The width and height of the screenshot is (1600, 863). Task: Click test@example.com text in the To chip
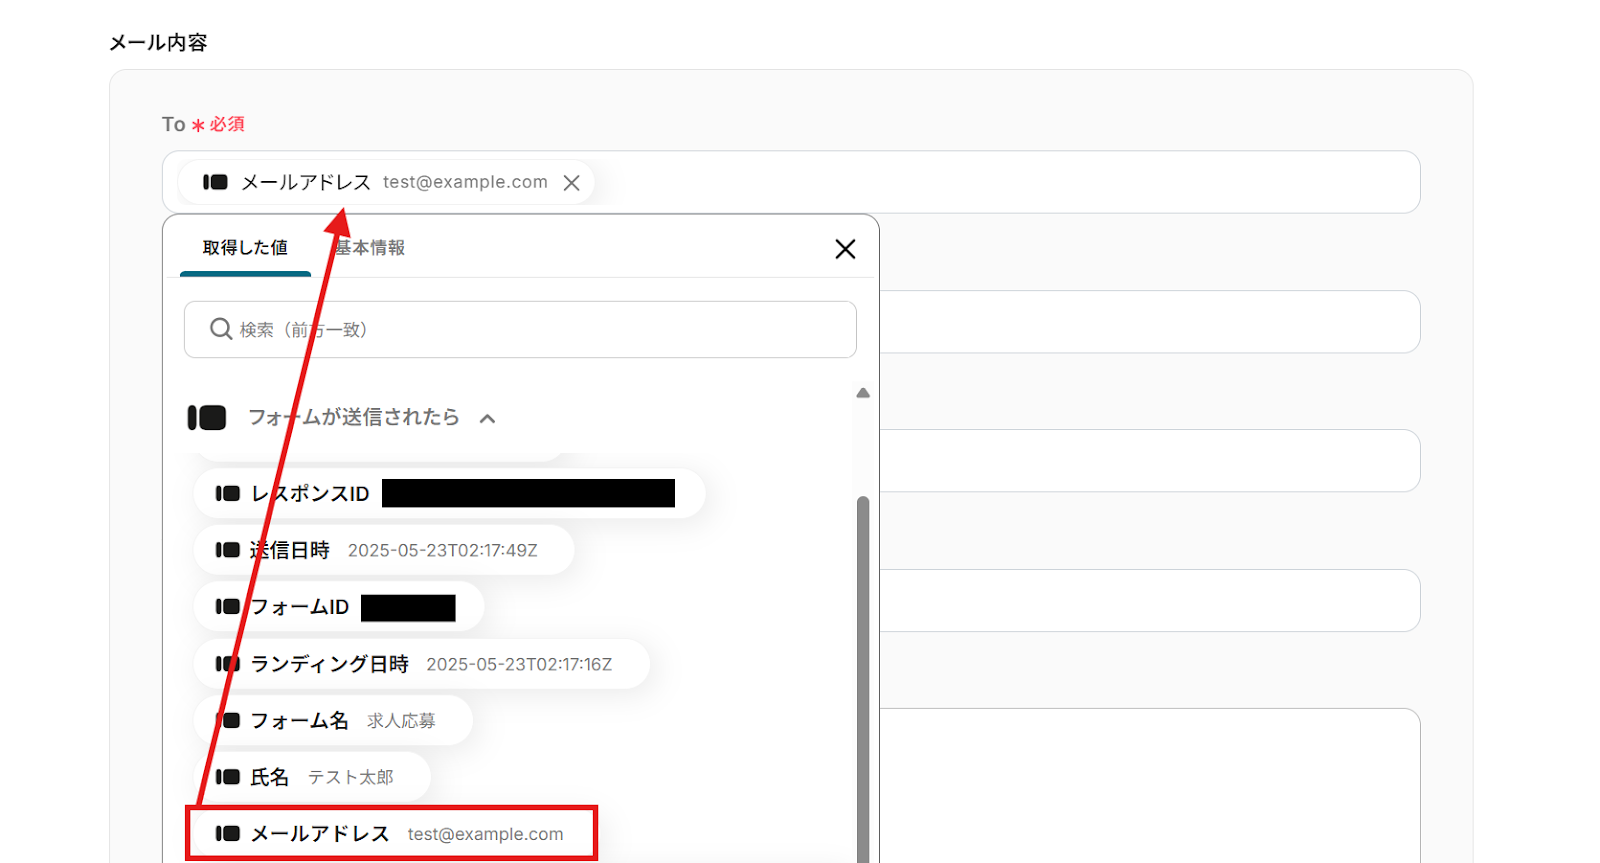pyautogui.click(x=465, y=182)
